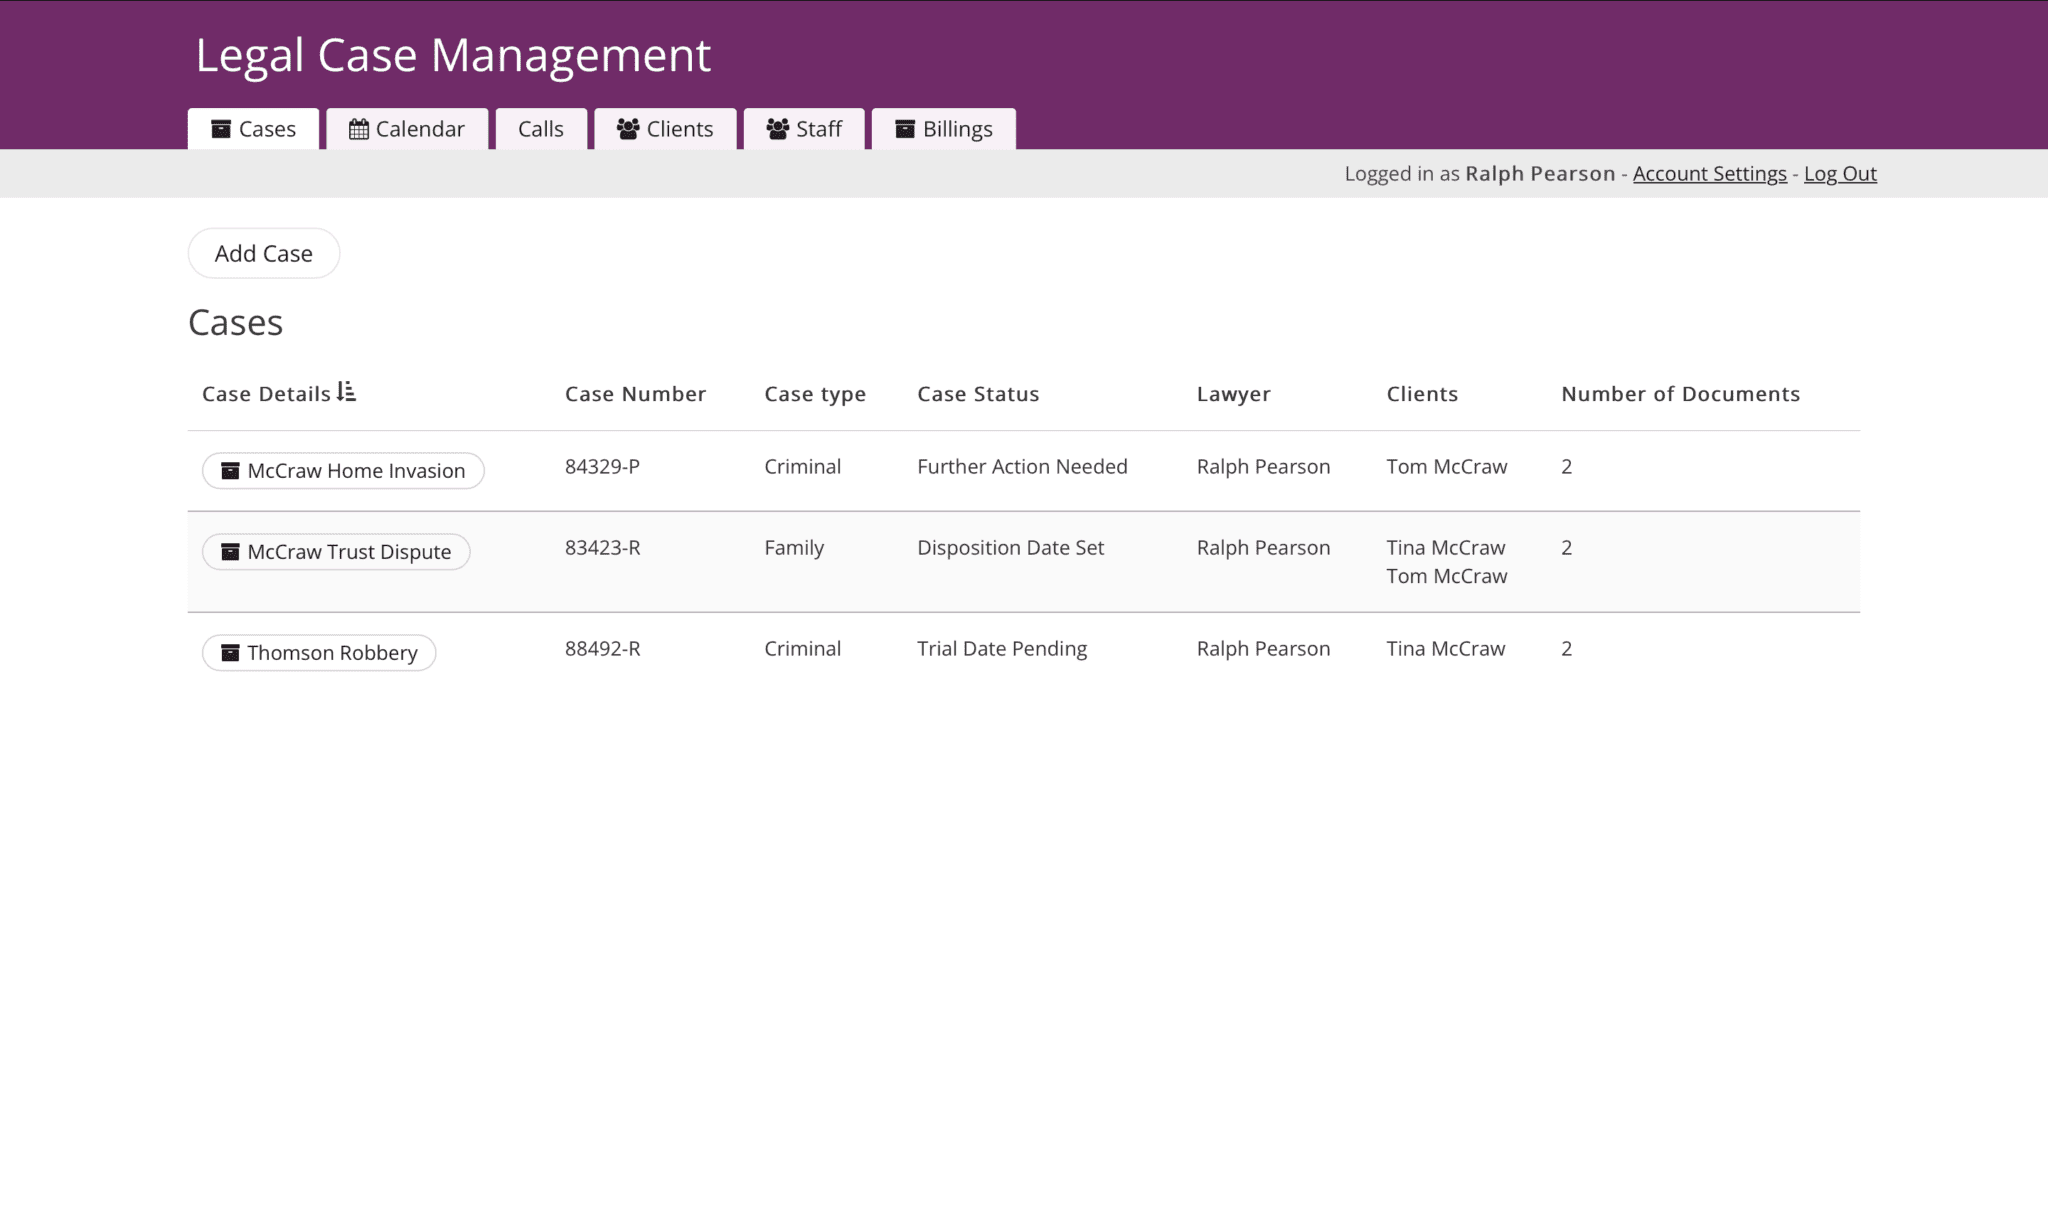
Task: Click the case icon beside McCraw Home Invasion
Action: coord(229,470)
